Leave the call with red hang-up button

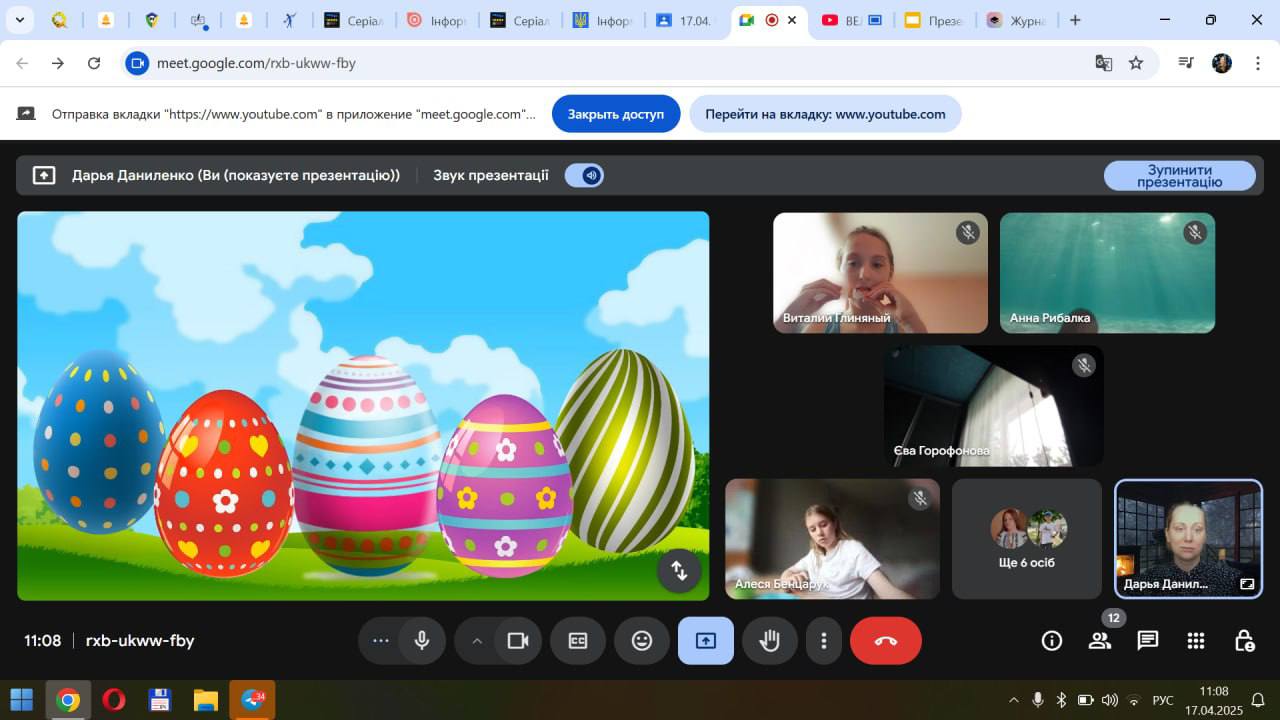click(885, 641)
